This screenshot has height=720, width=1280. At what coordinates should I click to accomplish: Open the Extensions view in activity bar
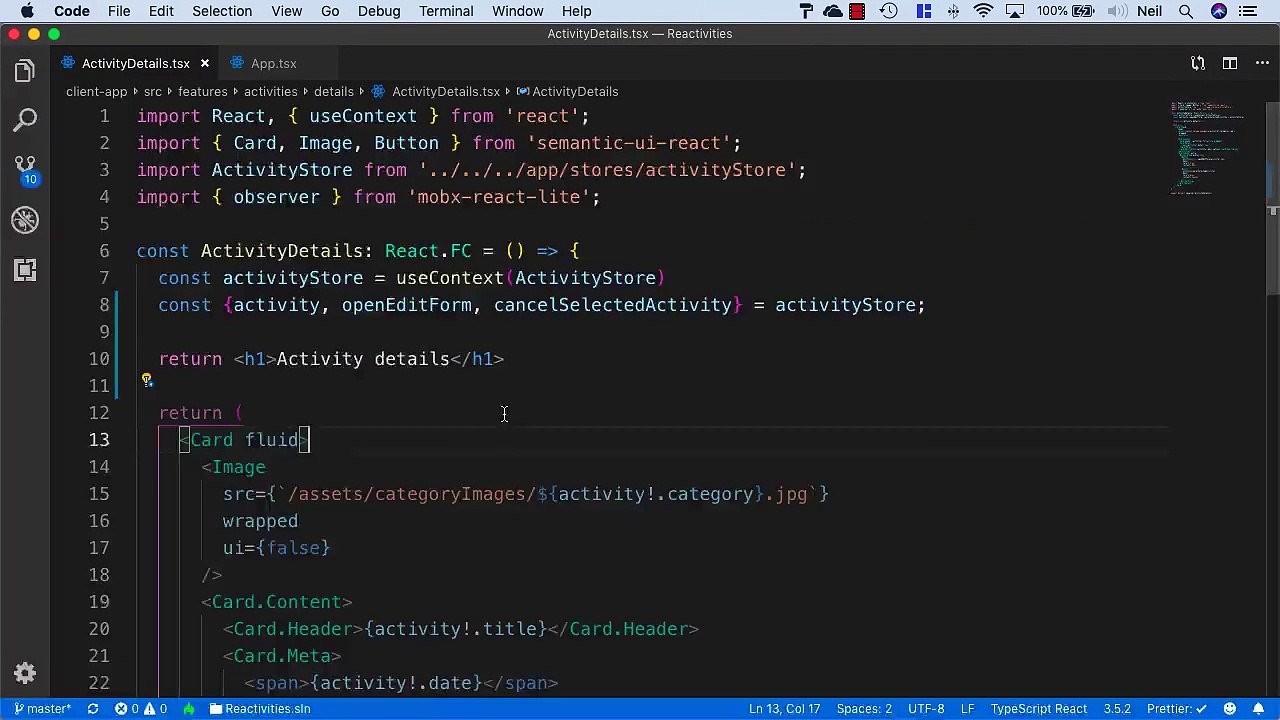pyautogui.click(x=25, y=269)
